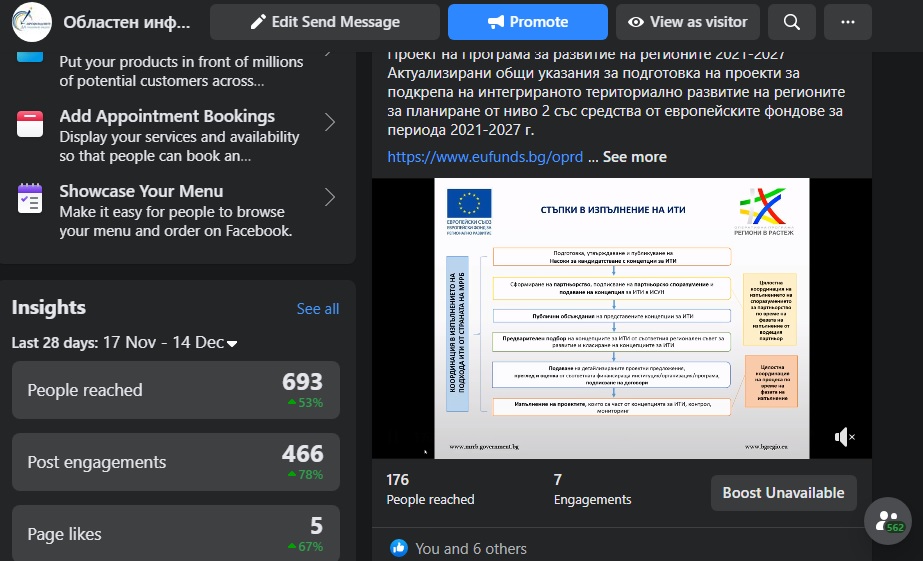The image size is (923, 561).
Task: Expand Showcase Your Menu chevron
Action: (330, 197)
